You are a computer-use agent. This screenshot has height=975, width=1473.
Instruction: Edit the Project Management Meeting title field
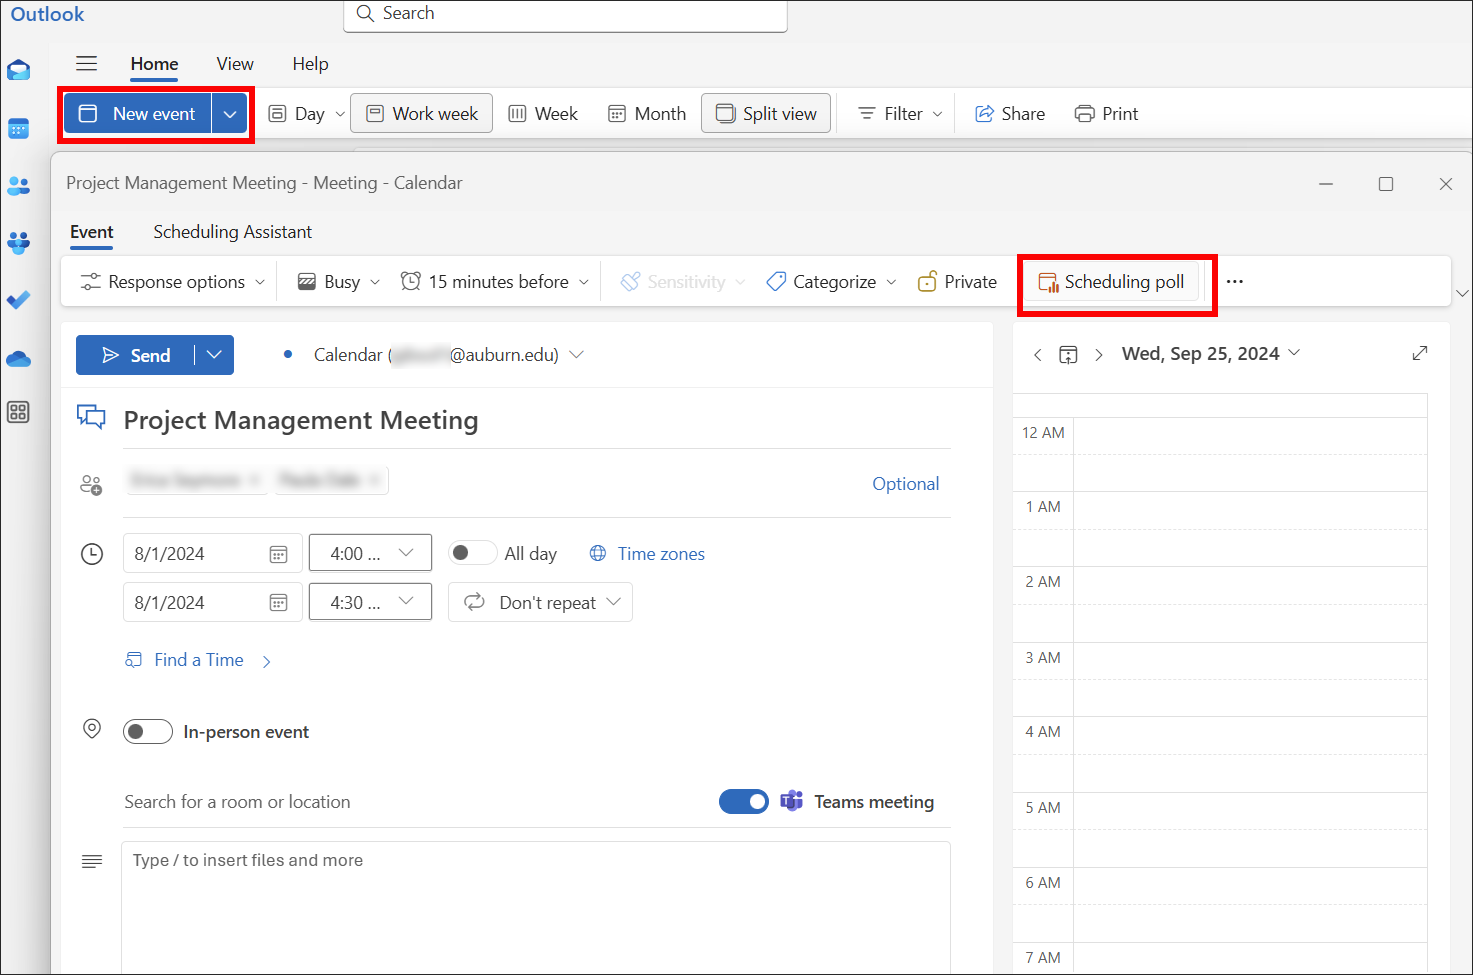click(x=536, y=421)
